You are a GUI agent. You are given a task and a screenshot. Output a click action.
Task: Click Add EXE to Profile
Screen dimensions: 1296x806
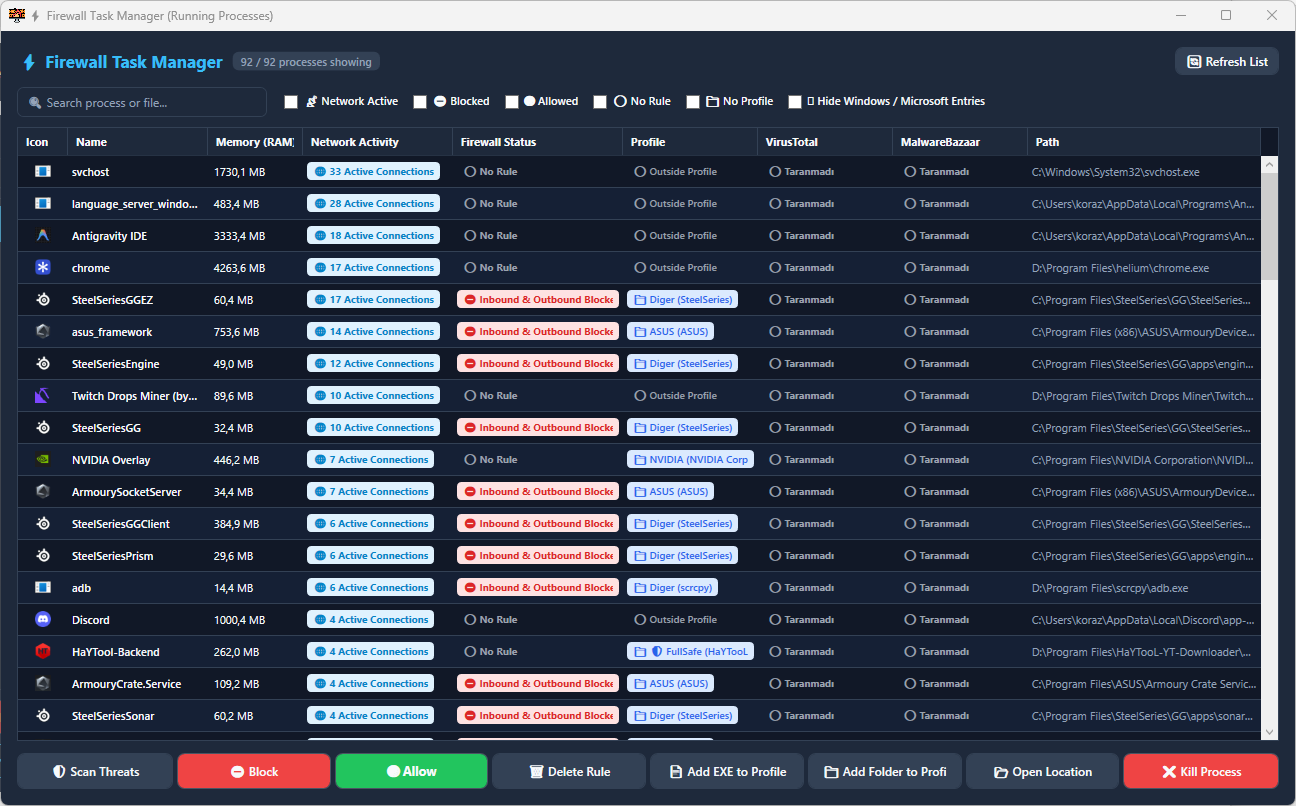coord(727,772)
